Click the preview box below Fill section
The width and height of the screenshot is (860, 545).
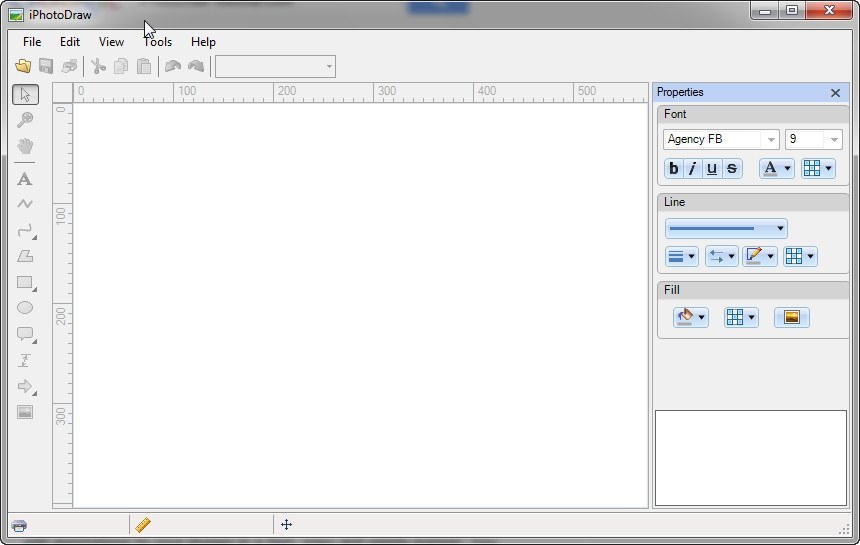click(x=751, y=458)
